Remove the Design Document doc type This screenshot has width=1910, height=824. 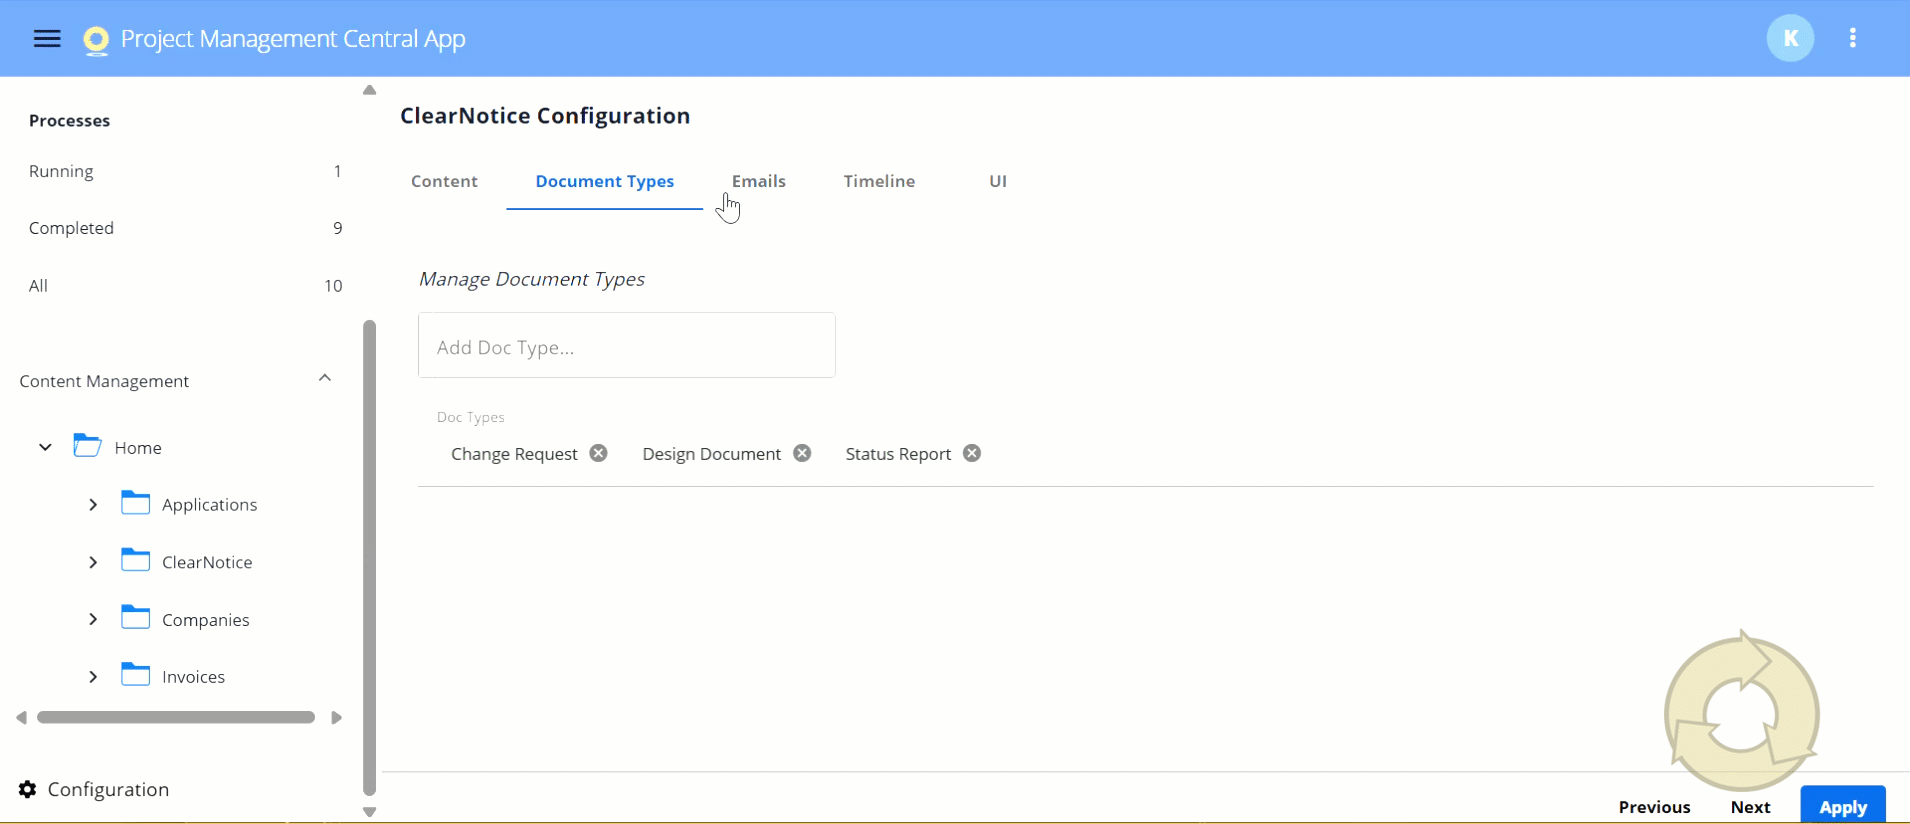pyautogui.click(x=802, y=453)
